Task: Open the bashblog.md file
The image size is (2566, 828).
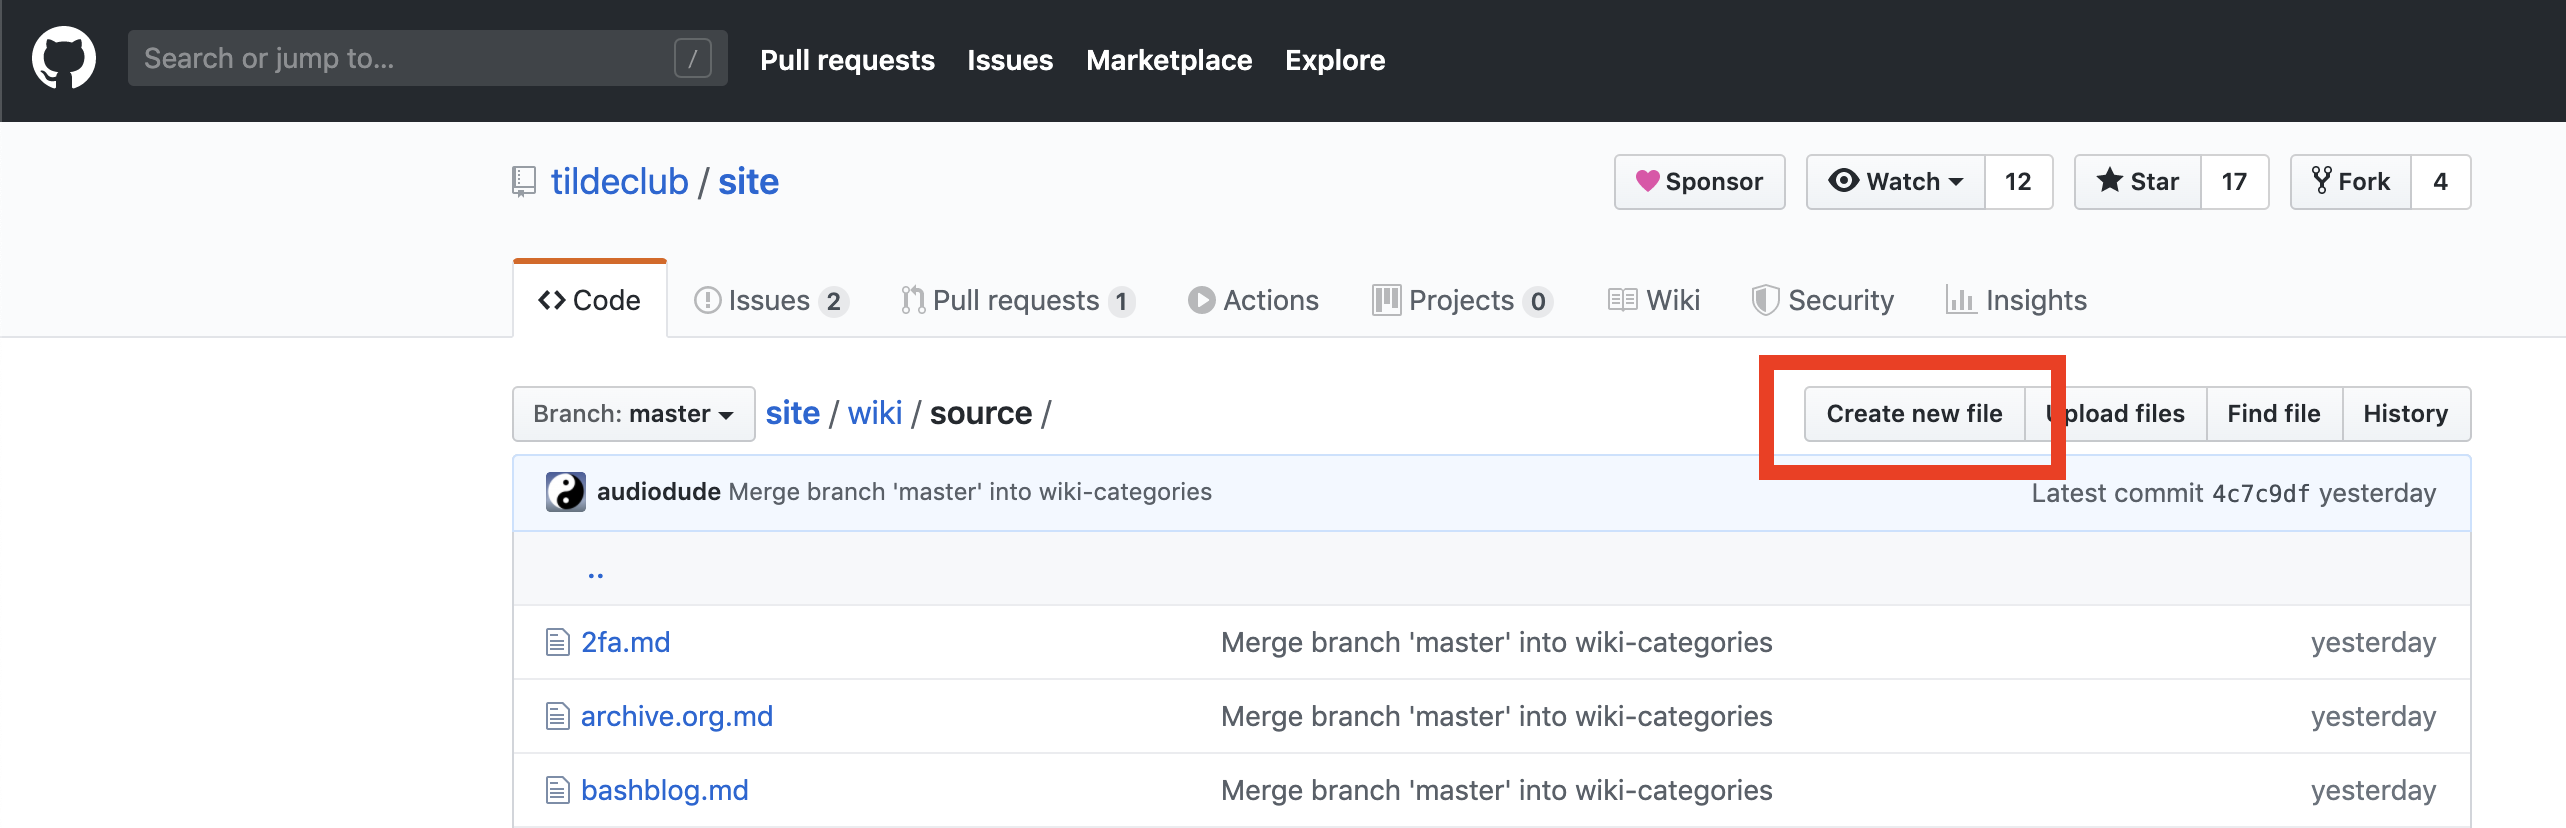Action: tap(665, 790)
